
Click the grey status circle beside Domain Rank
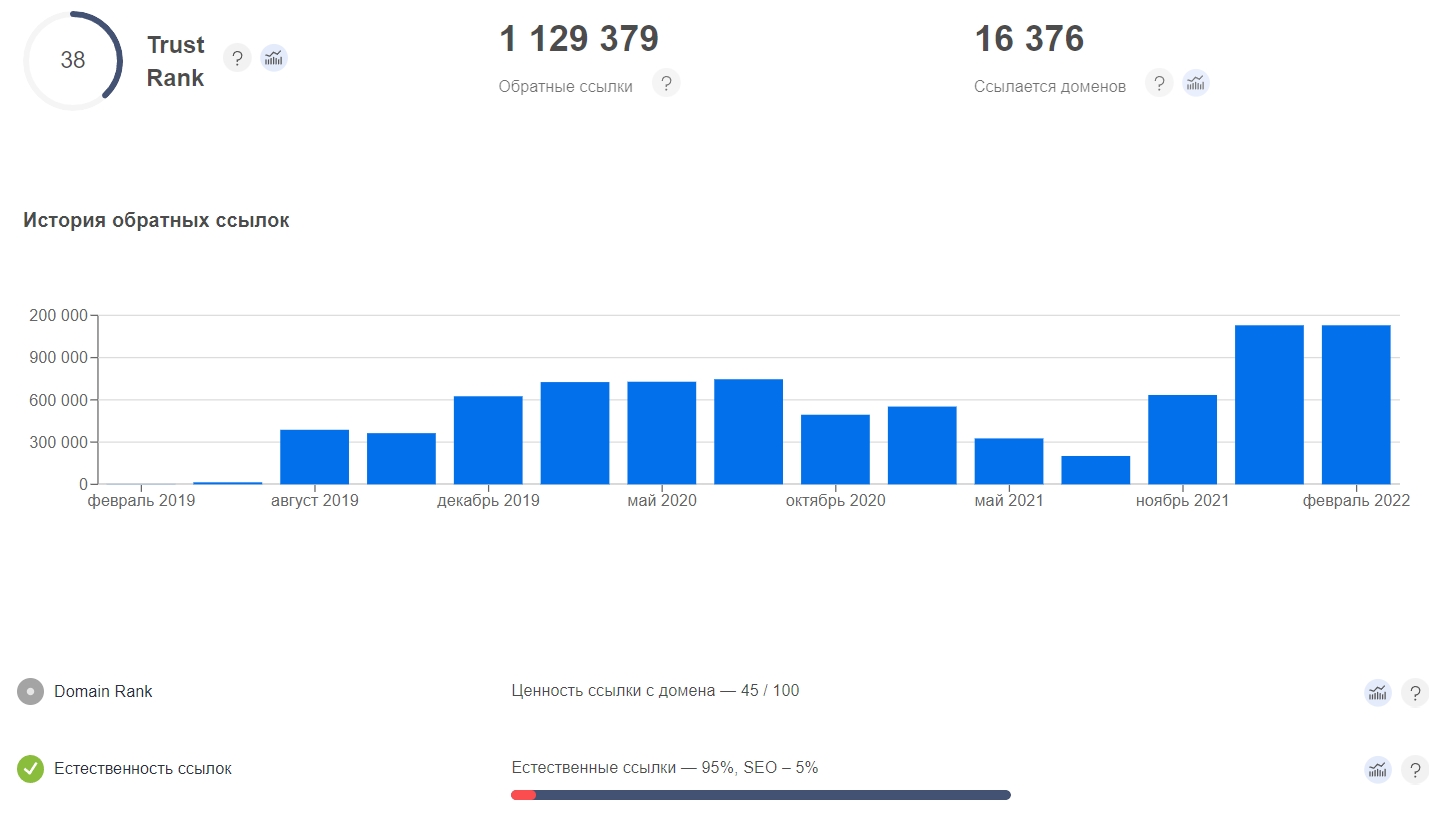point(31,691)
